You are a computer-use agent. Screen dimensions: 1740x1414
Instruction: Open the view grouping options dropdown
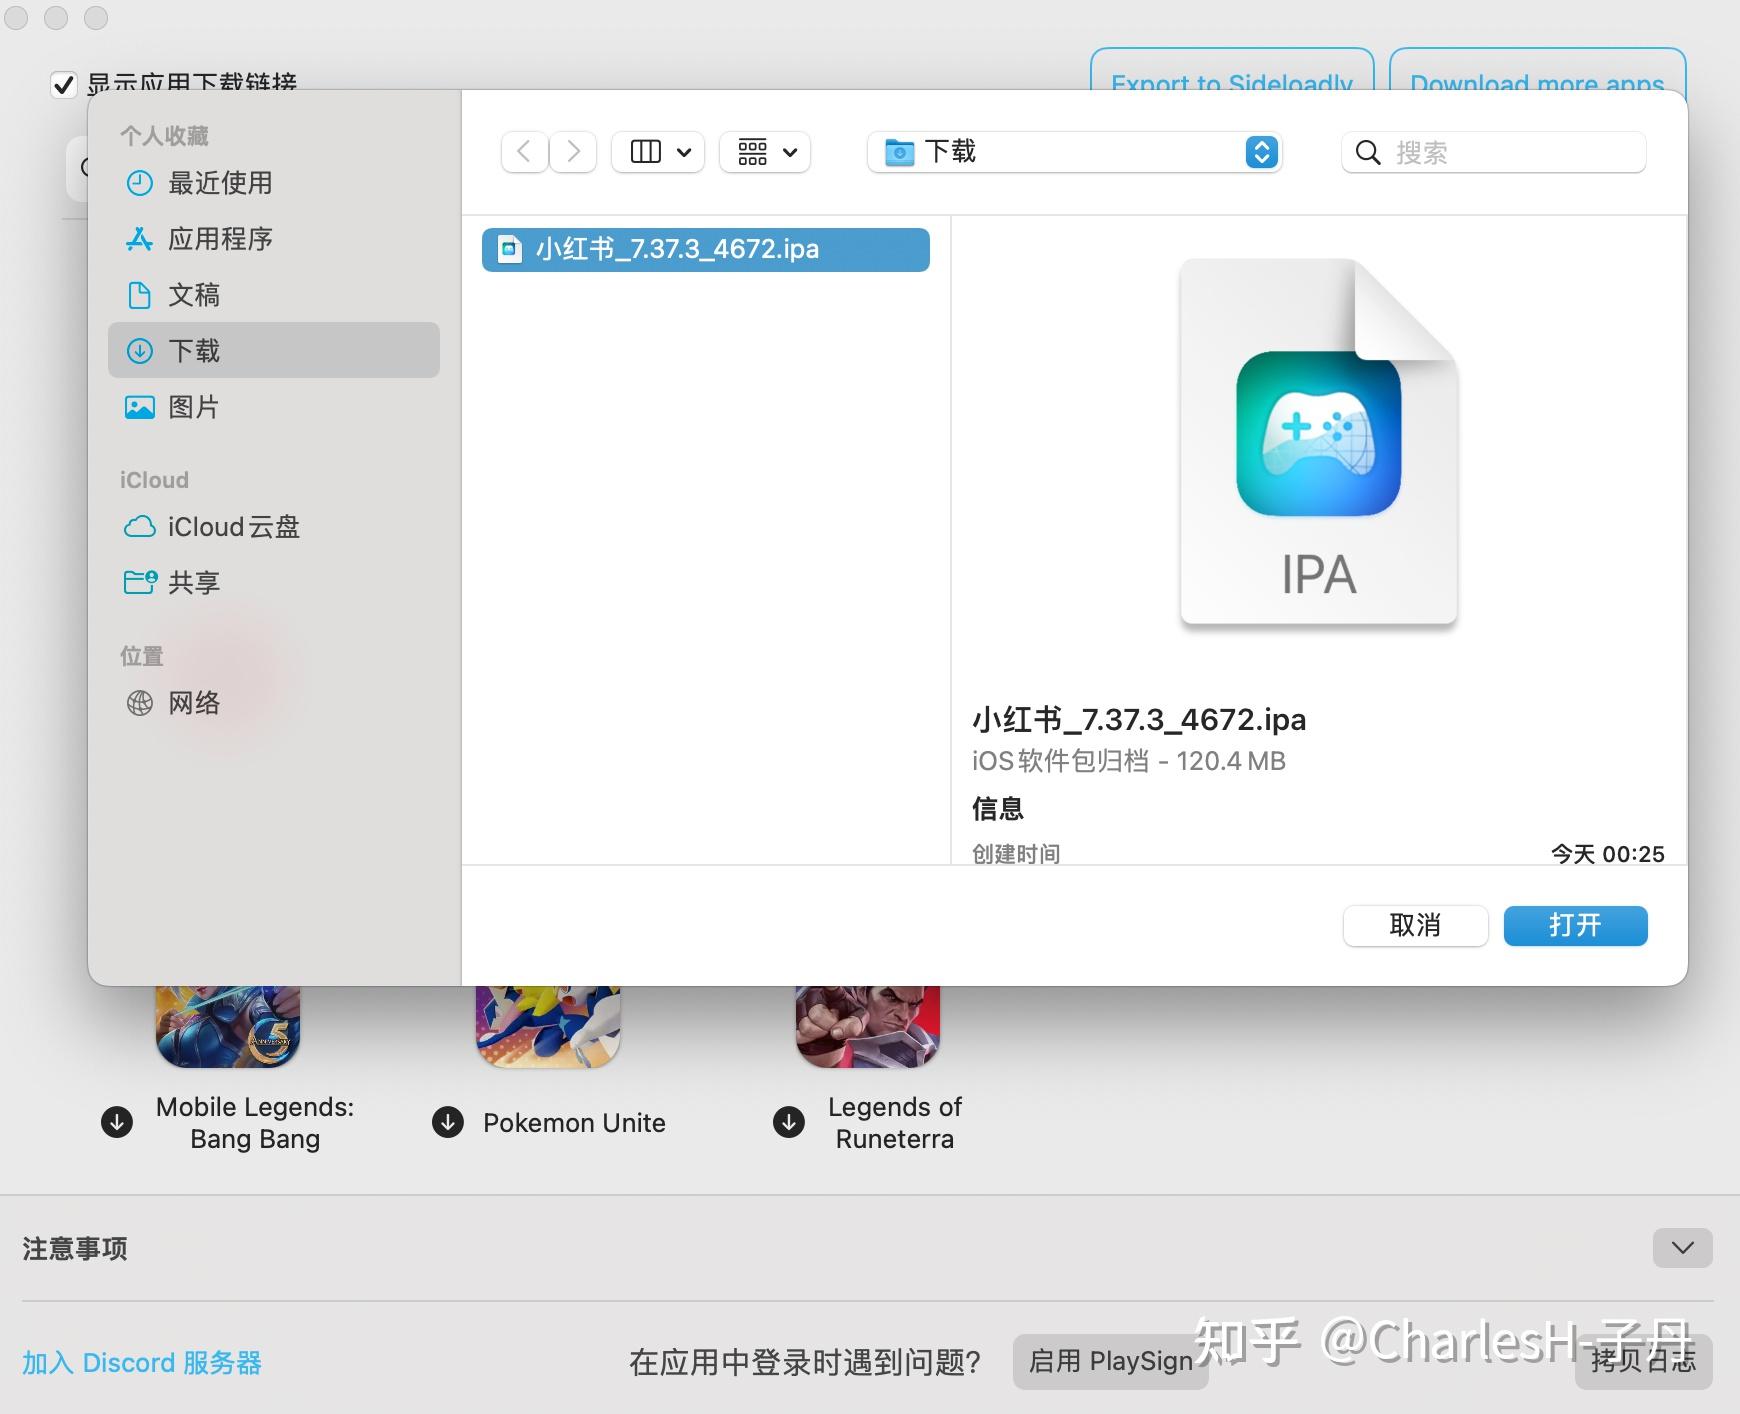click(x=765, y=152)
